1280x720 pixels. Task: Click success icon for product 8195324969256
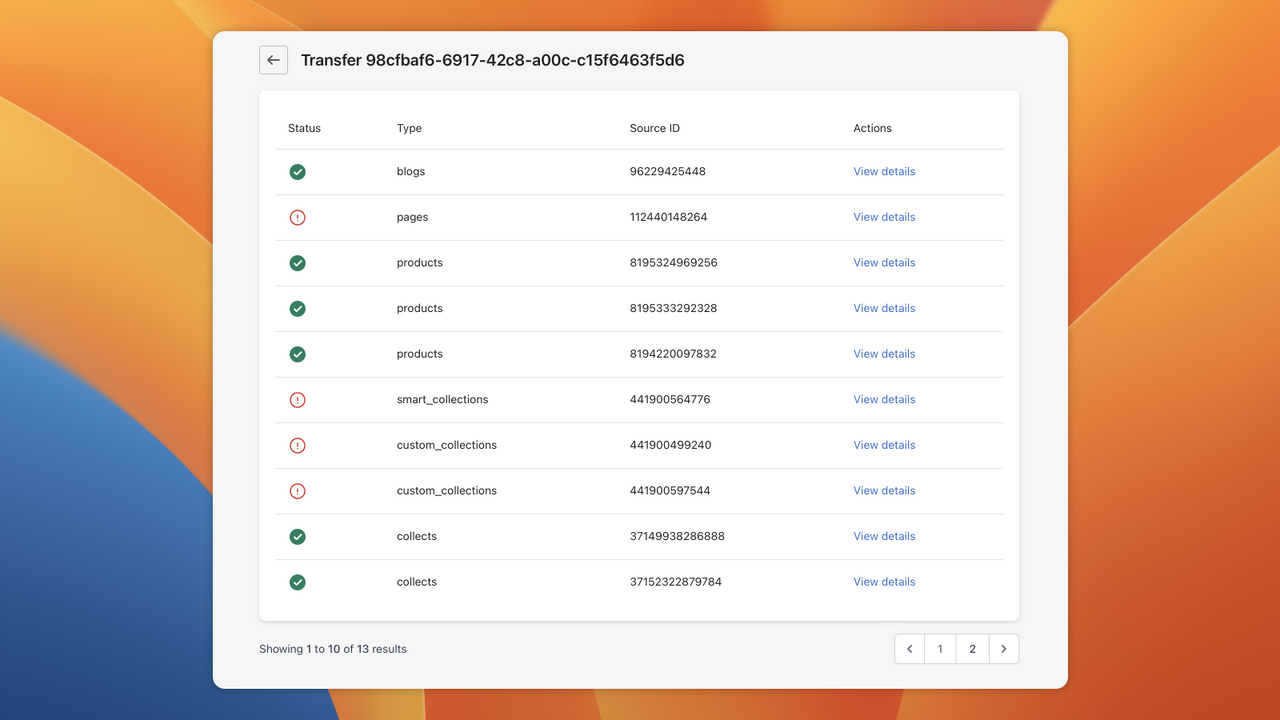(297, 263)
